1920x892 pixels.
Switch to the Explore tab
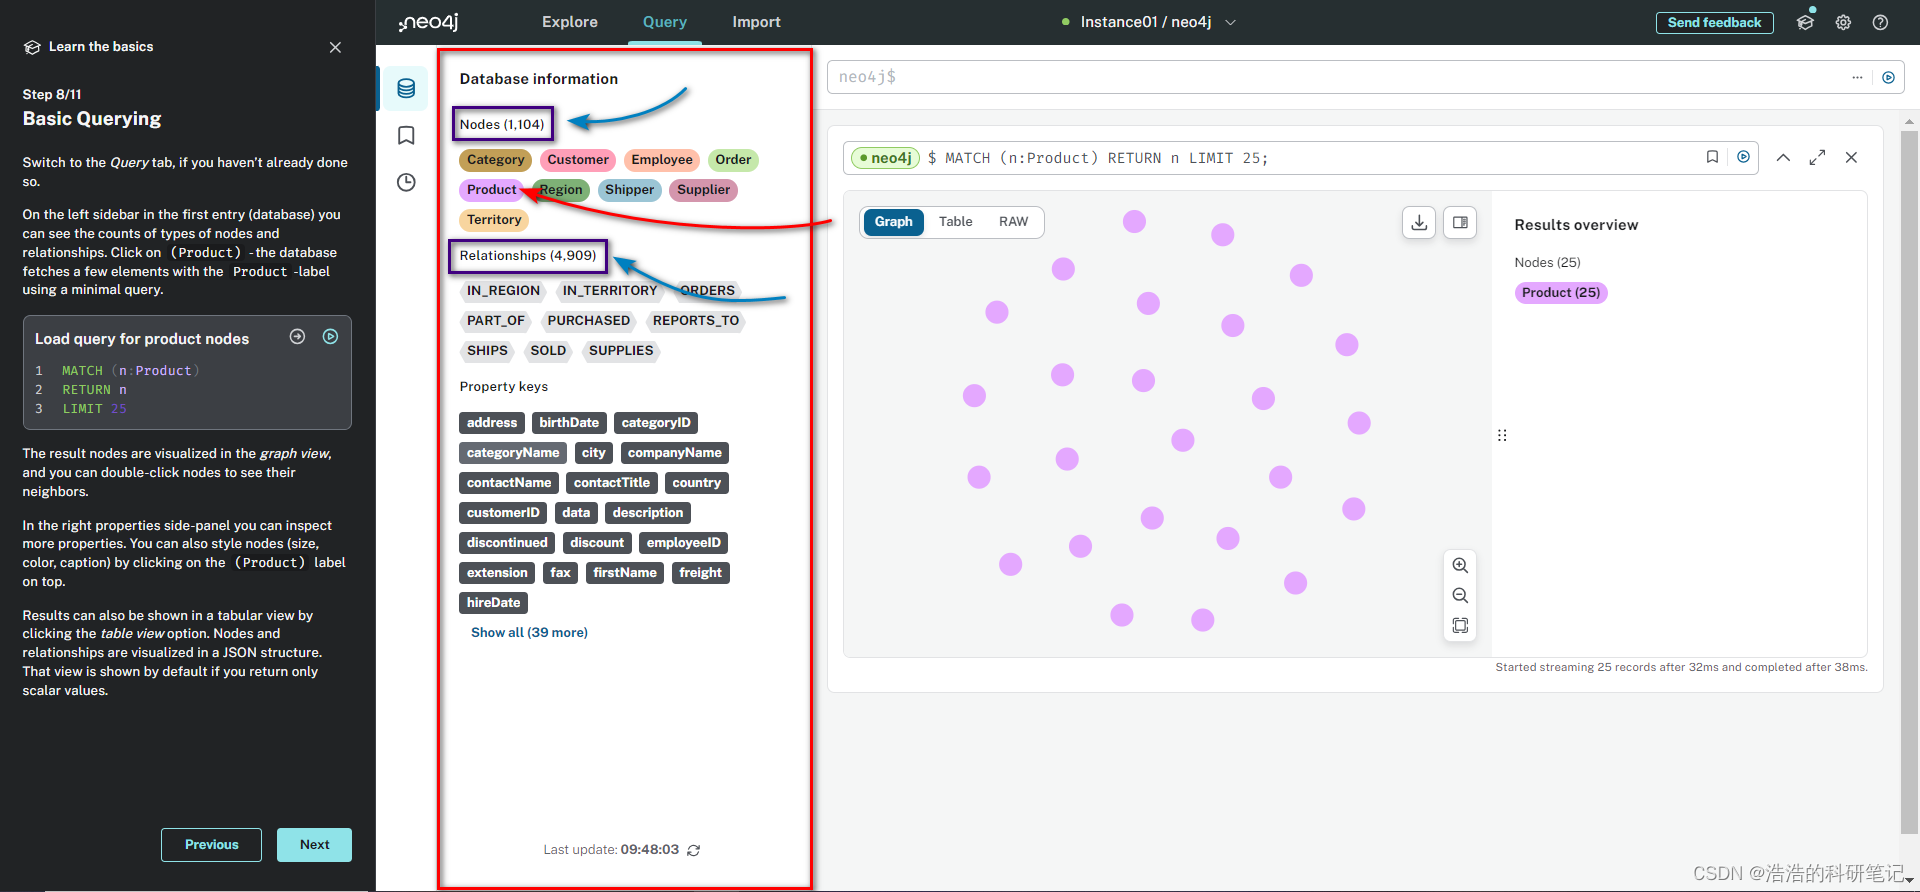point(570,22)
